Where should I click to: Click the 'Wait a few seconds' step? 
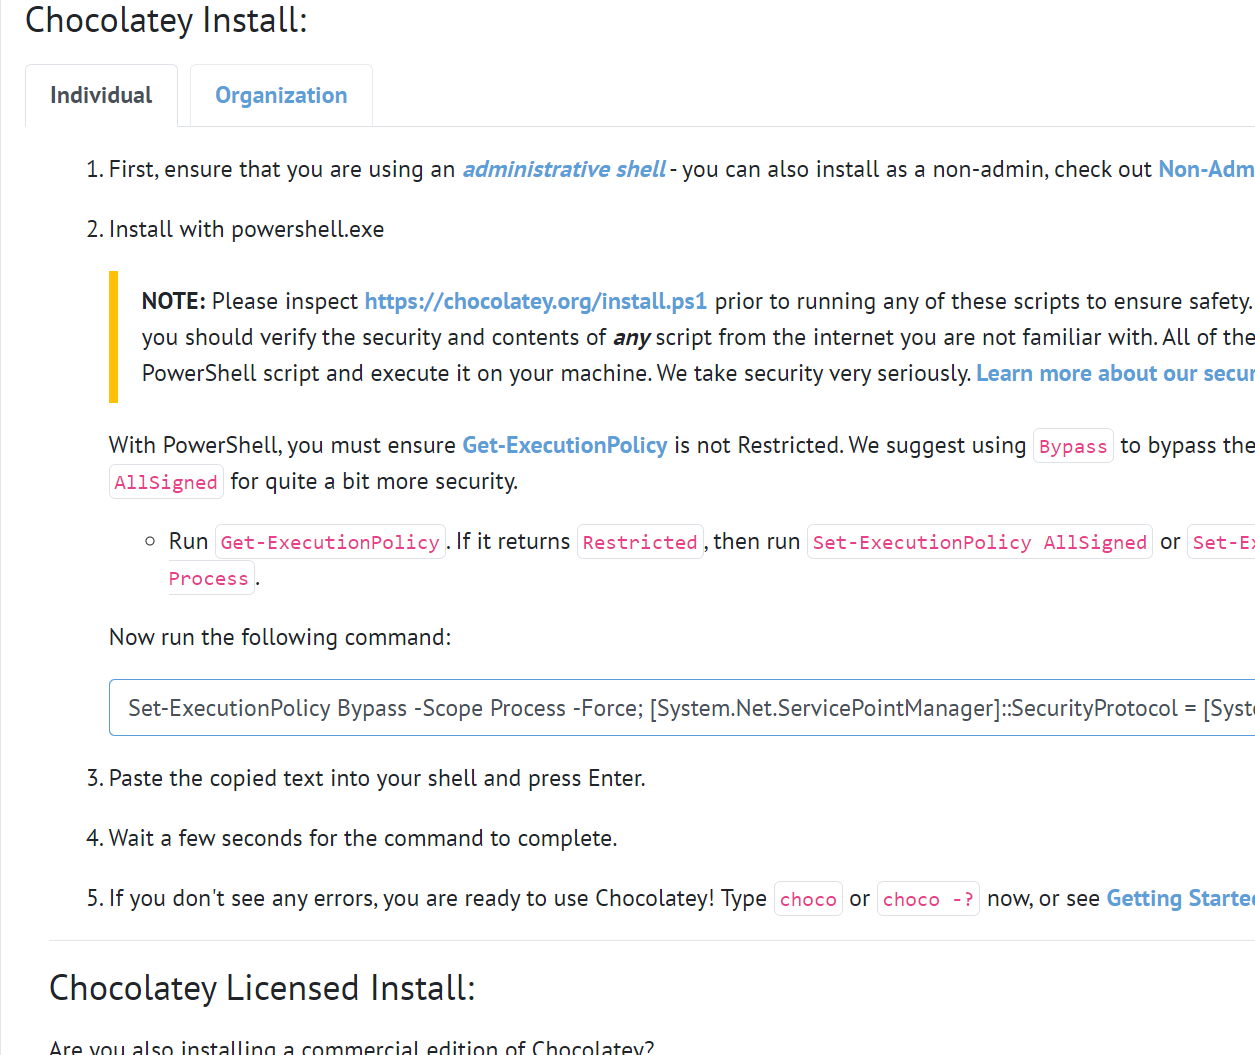click(x=363, y=839)
